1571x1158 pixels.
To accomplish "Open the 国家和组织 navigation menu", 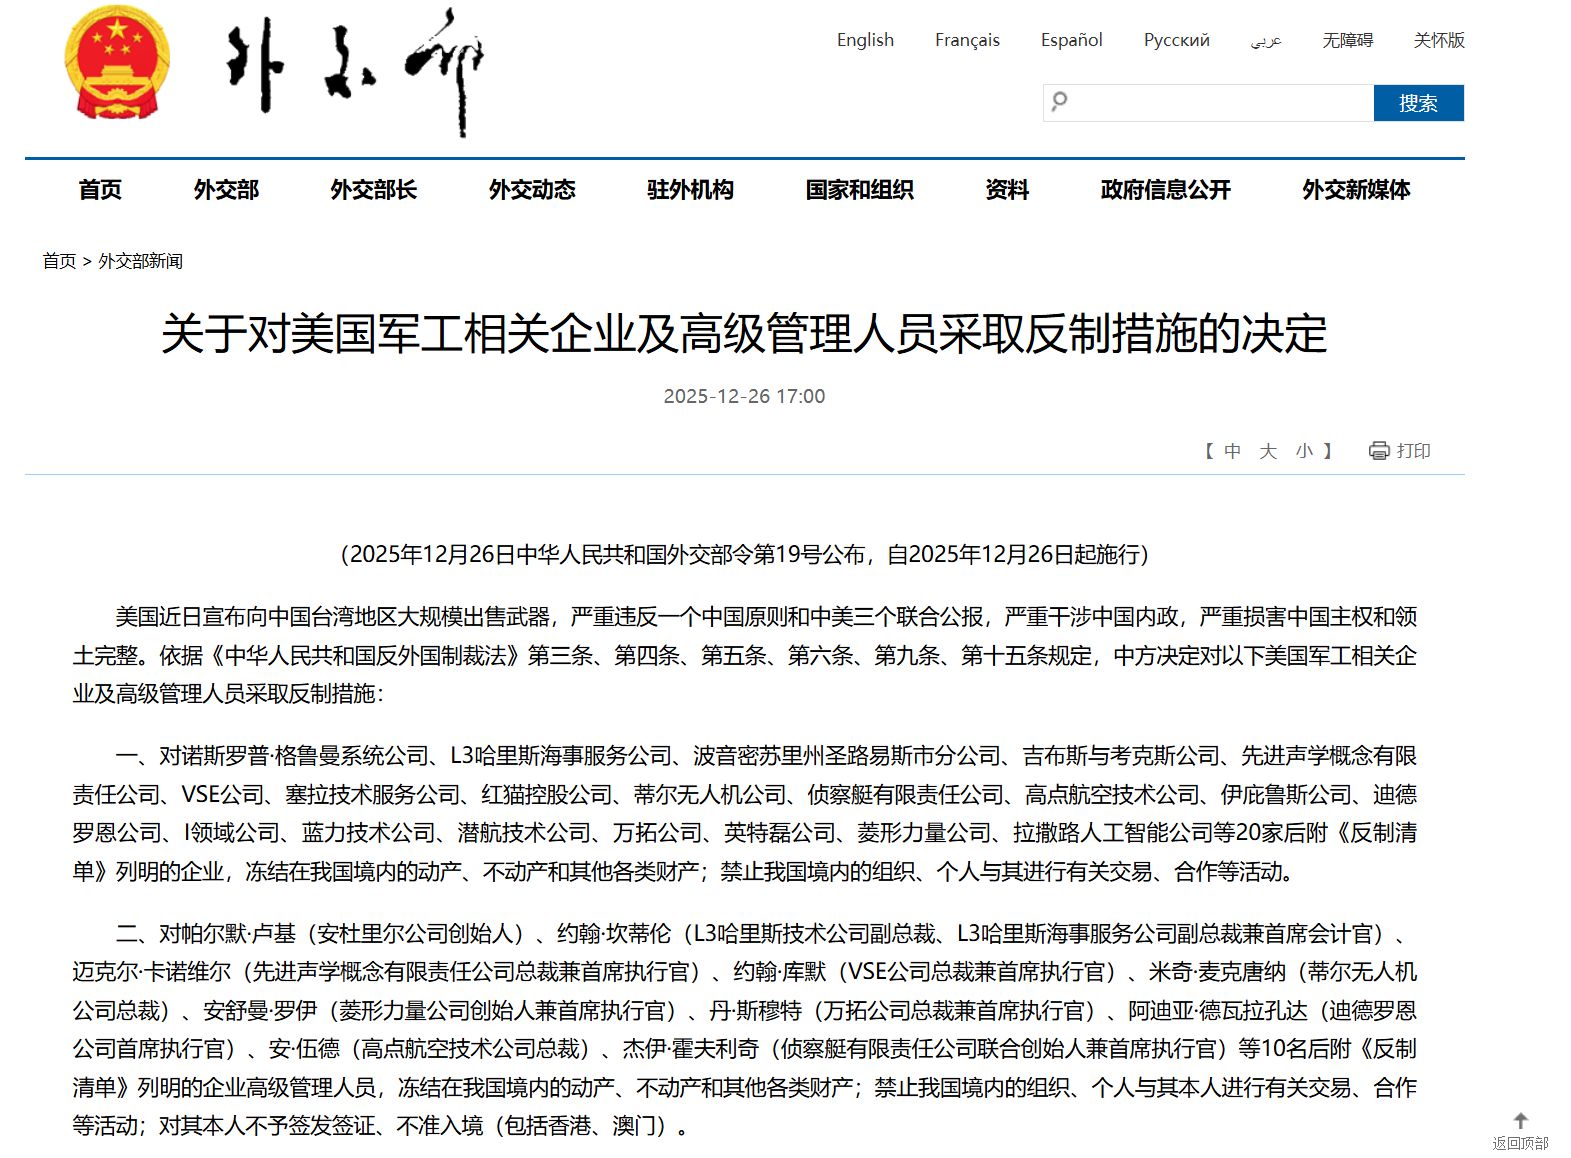I will pos(859,190).
